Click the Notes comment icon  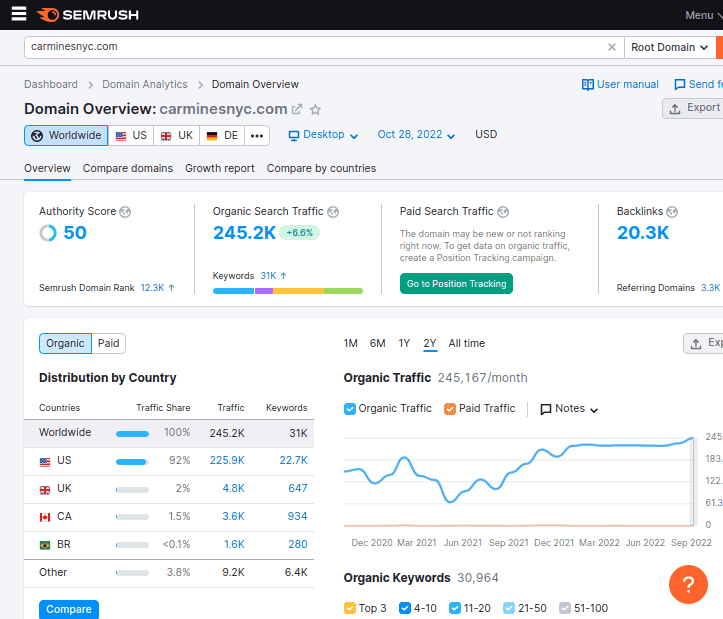point(545,409)
